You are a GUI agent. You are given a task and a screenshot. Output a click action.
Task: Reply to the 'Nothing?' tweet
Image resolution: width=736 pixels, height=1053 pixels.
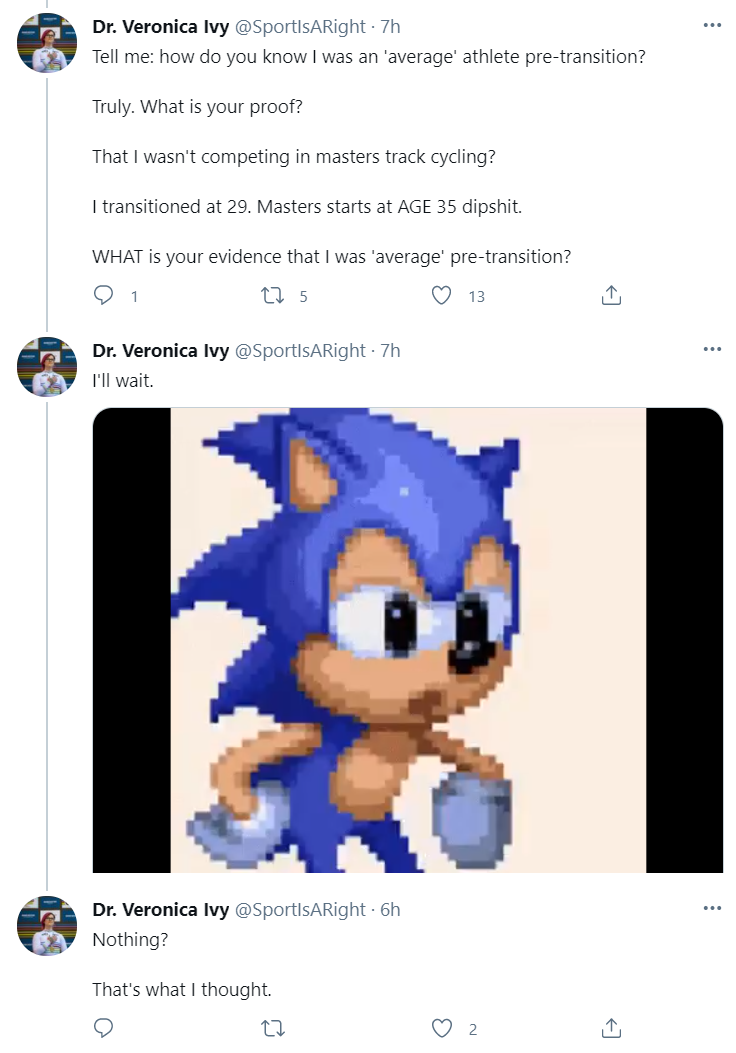tap(103, 1028)
